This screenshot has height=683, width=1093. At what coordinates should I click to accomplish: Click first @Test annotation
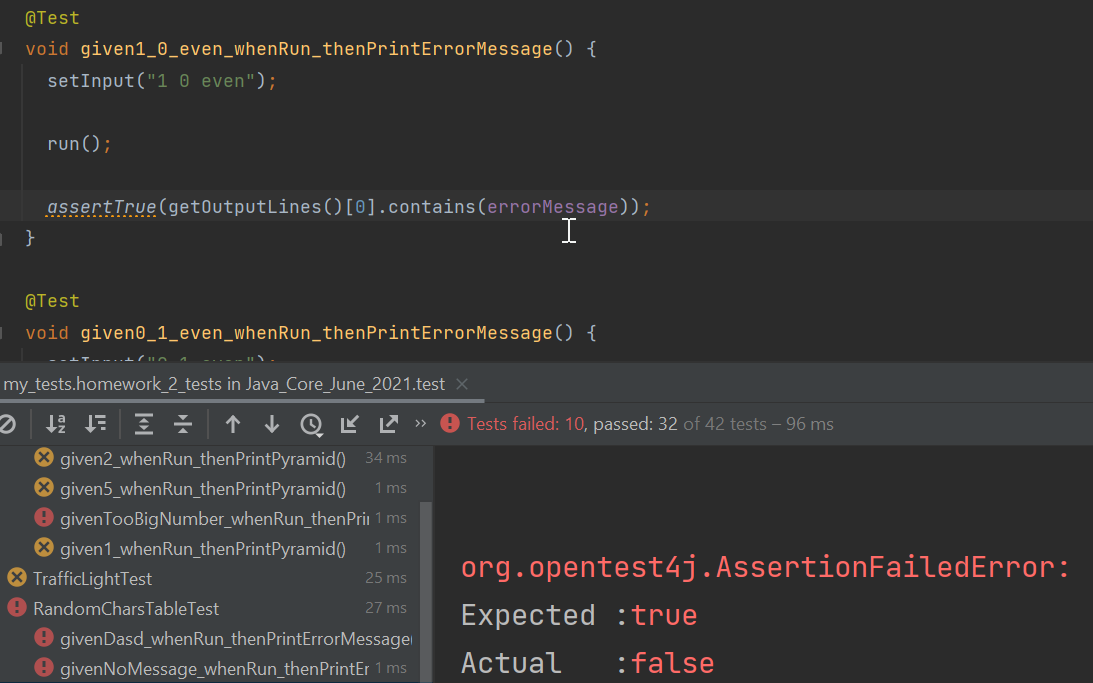click(x=52, y=18)
